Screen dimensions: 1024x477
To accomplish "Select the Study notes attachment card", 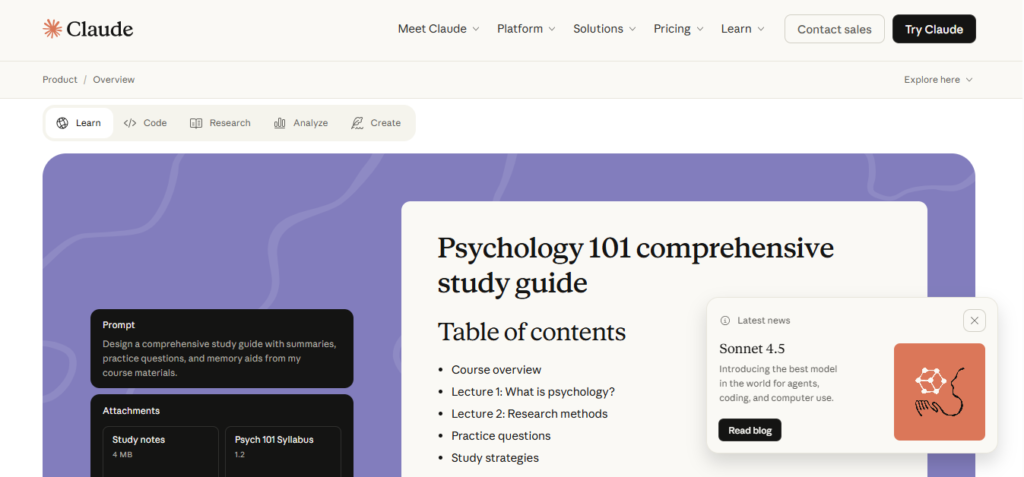I will [x=160, y=447].
